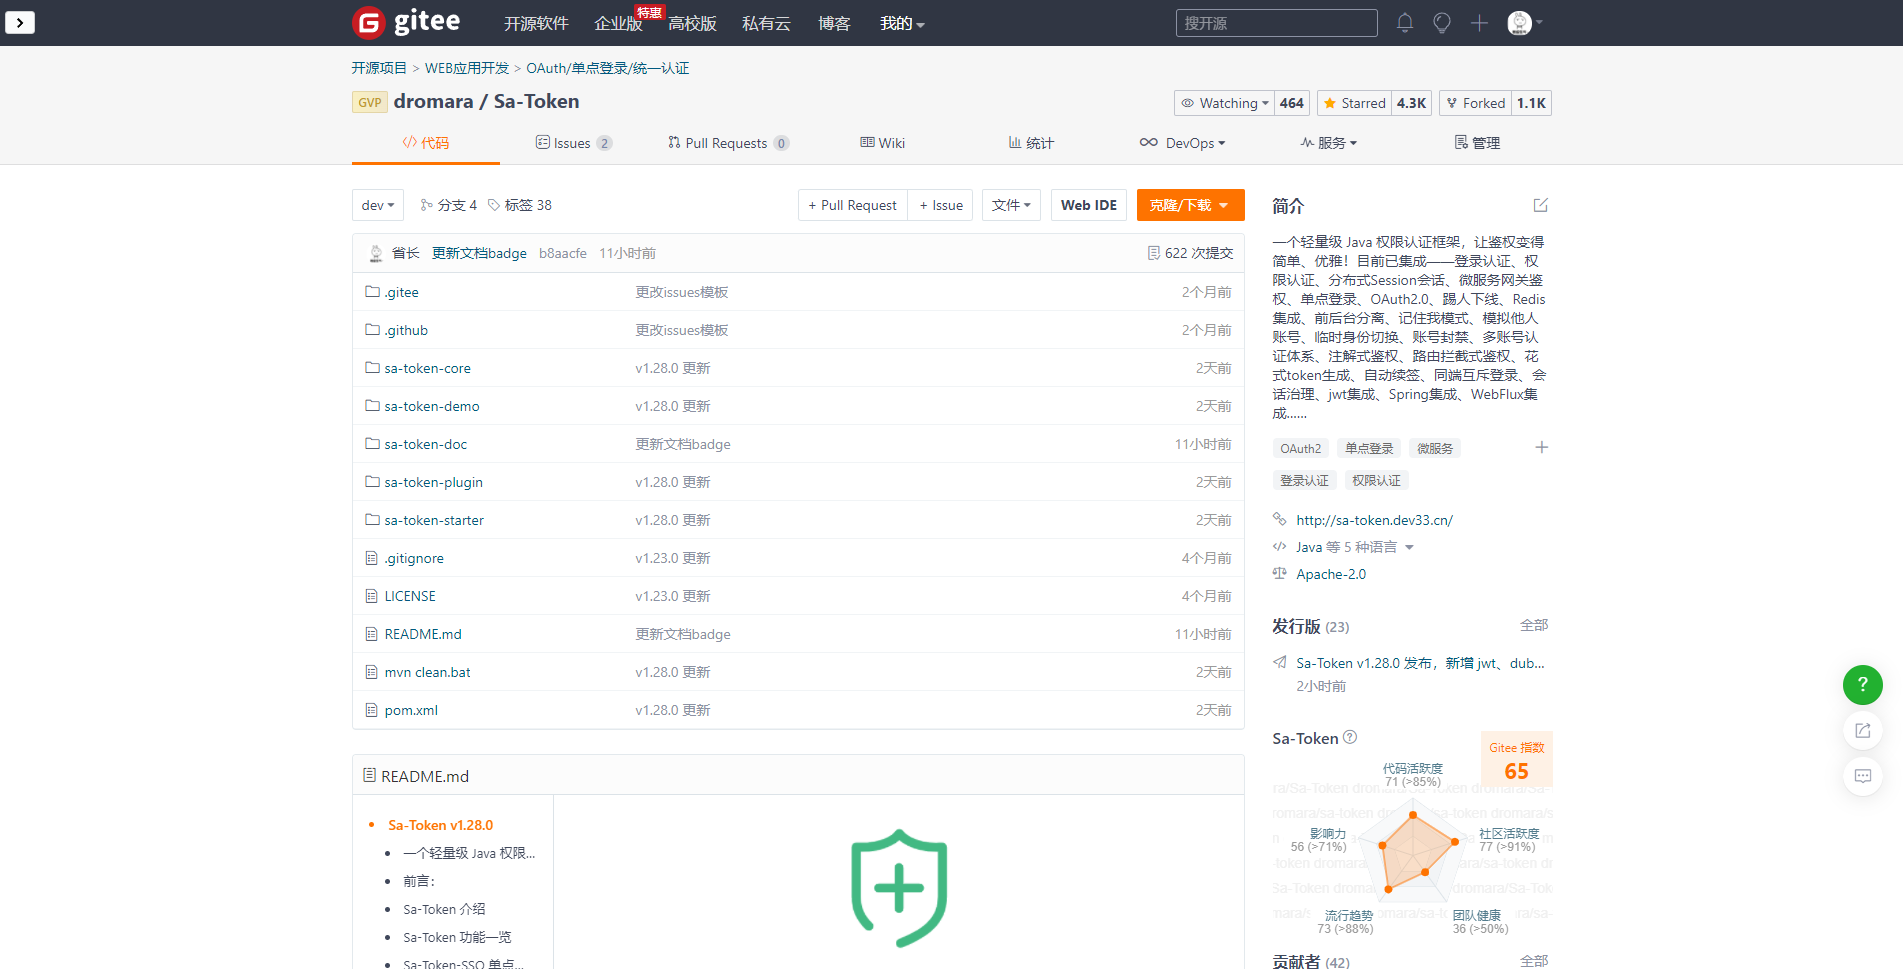1903x969 pixels.
Task: Click the WEB应用开发 breadcrumb link
Action: tap(467, 68)
